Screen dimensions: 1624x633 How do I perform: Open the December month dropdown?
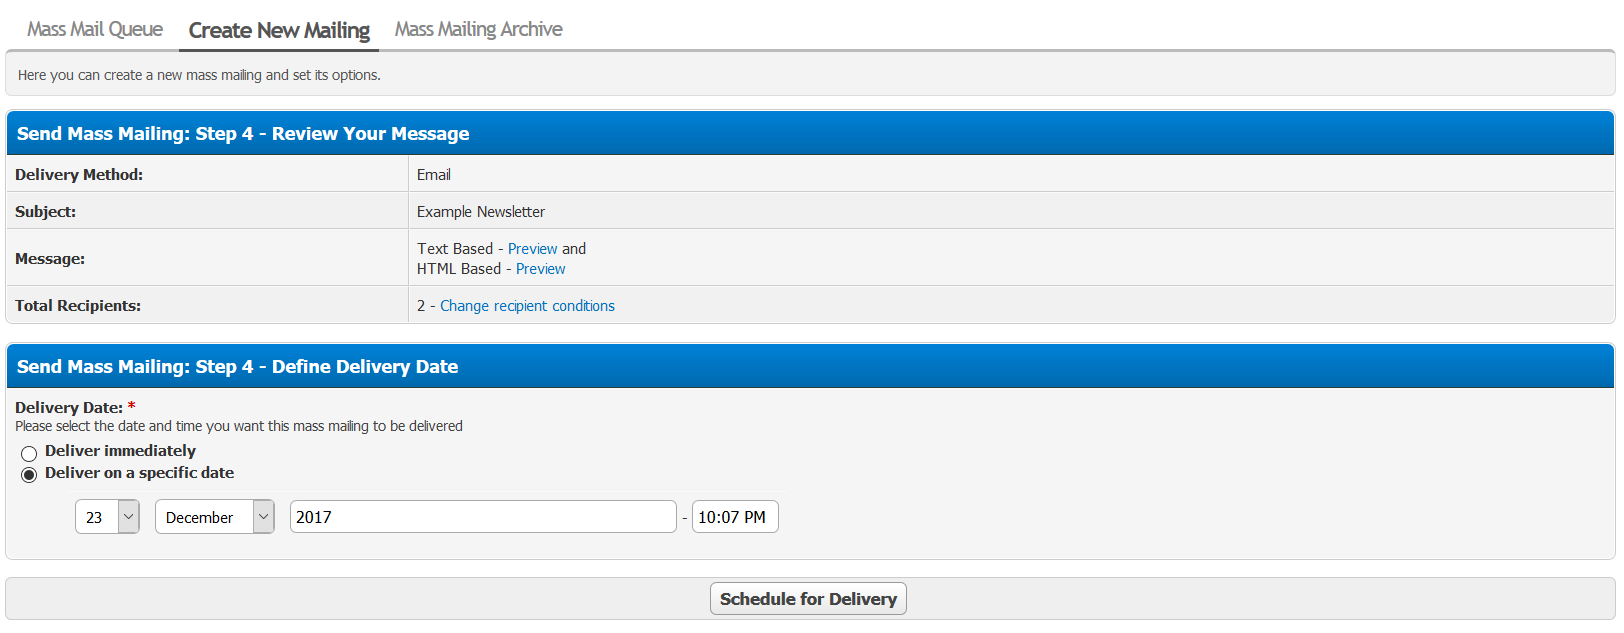(x=214, y=517)
